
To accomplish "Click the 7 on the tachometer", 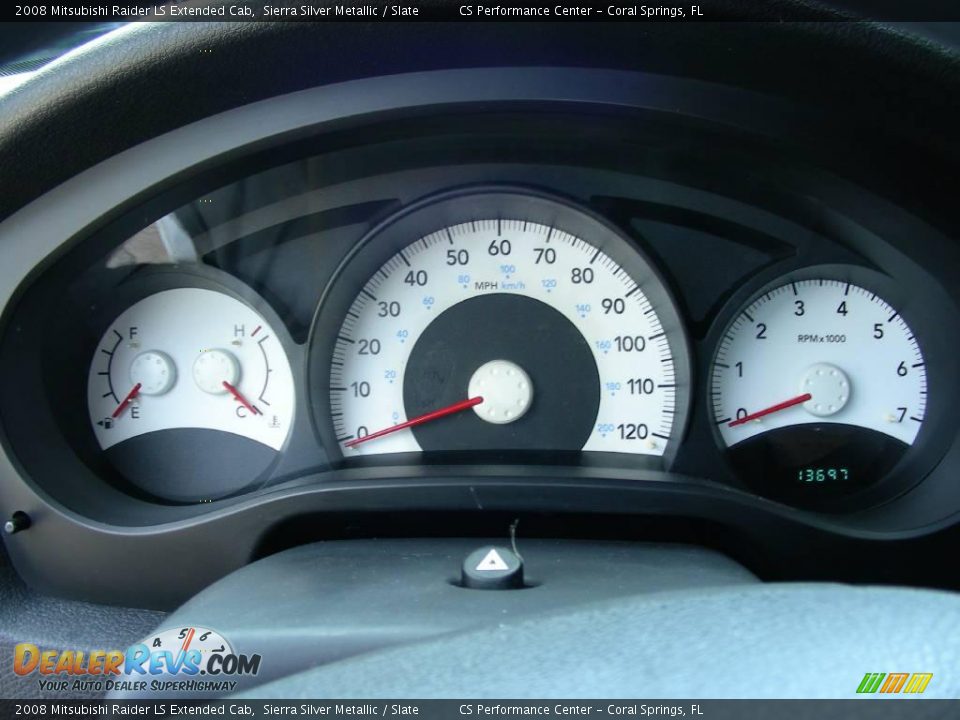I will pos(901,414).
